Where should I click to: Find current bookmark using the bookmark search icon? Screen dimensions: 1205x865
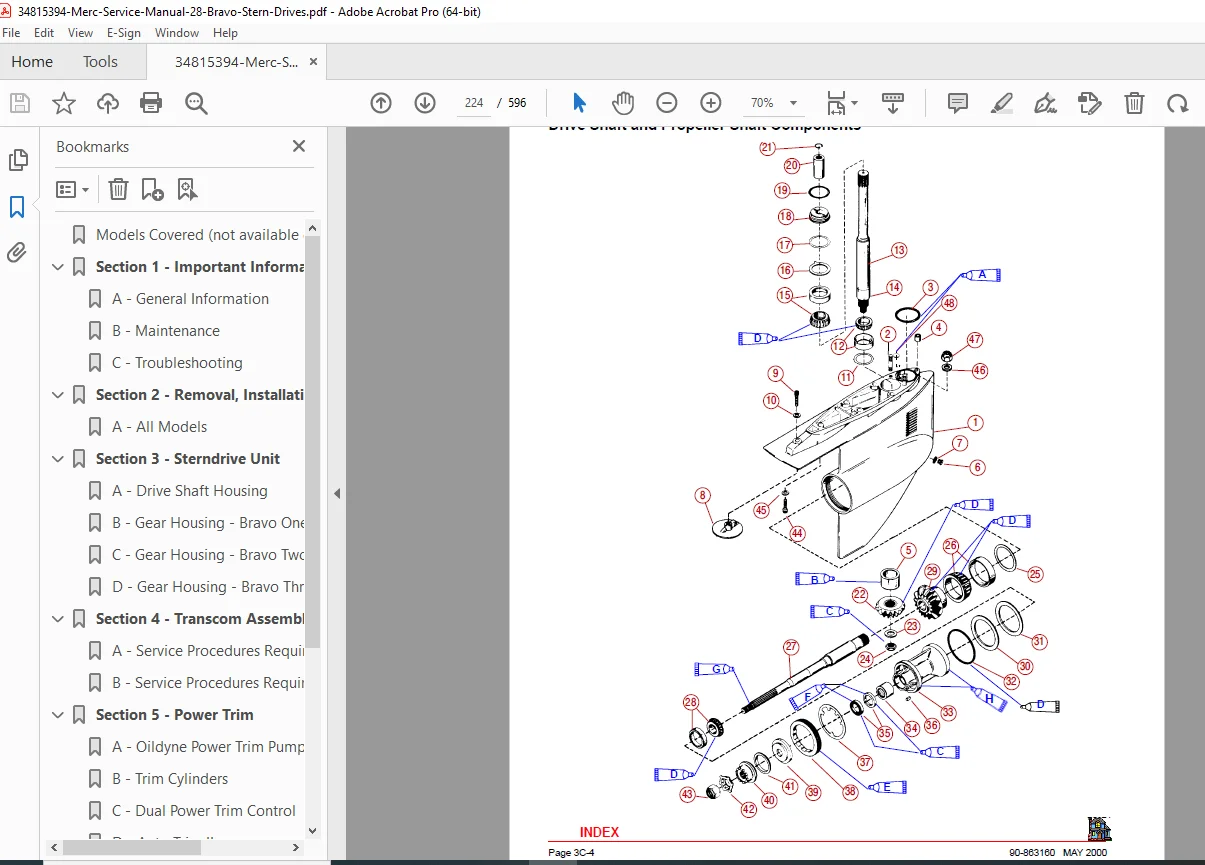[187, 189]
